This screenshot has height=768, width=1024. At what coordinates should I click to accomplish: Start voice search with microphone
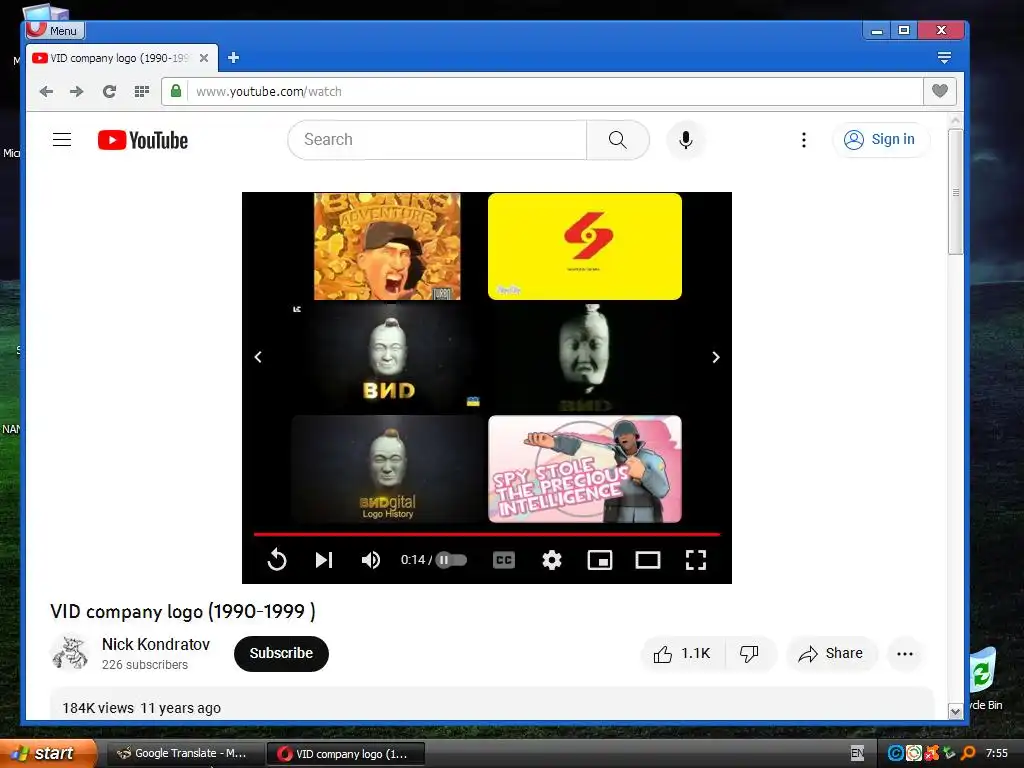[686, 140]
